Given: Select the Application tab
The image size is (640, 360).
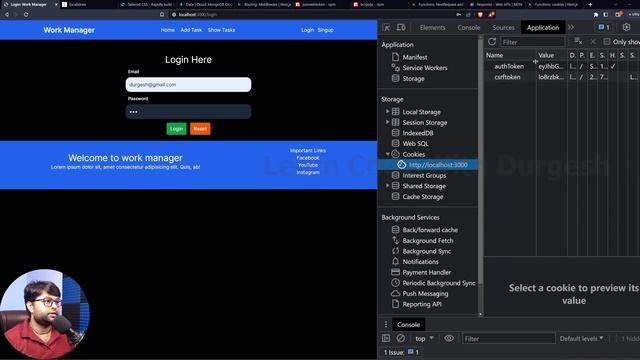Looking at the screenshot, I should (542, 27).
